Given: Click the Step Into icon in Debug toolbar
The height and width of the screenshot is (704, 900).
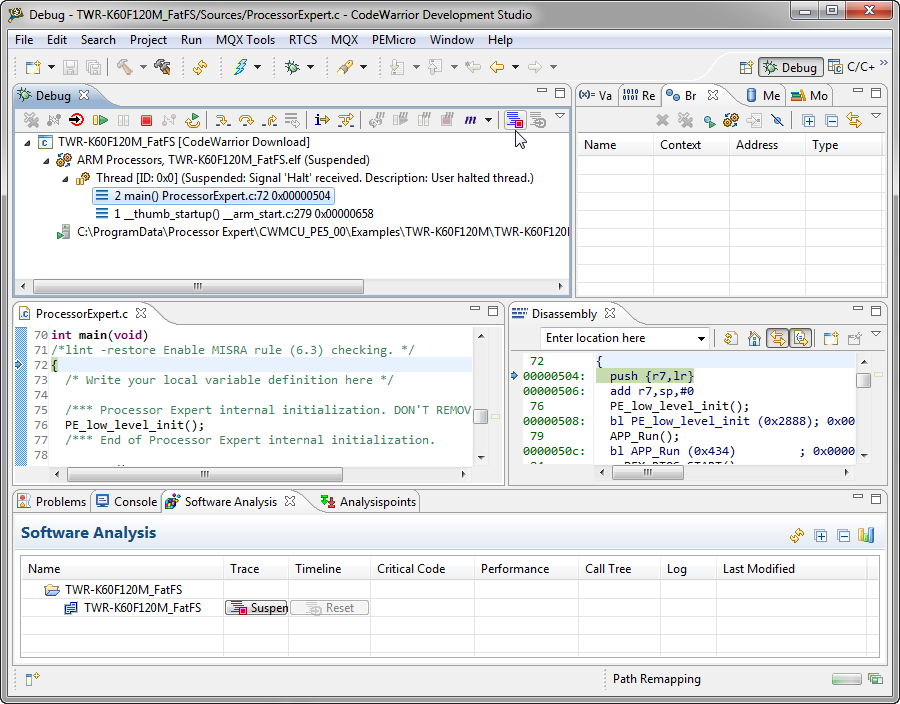Looking at the screenshot, I should 223,120.
